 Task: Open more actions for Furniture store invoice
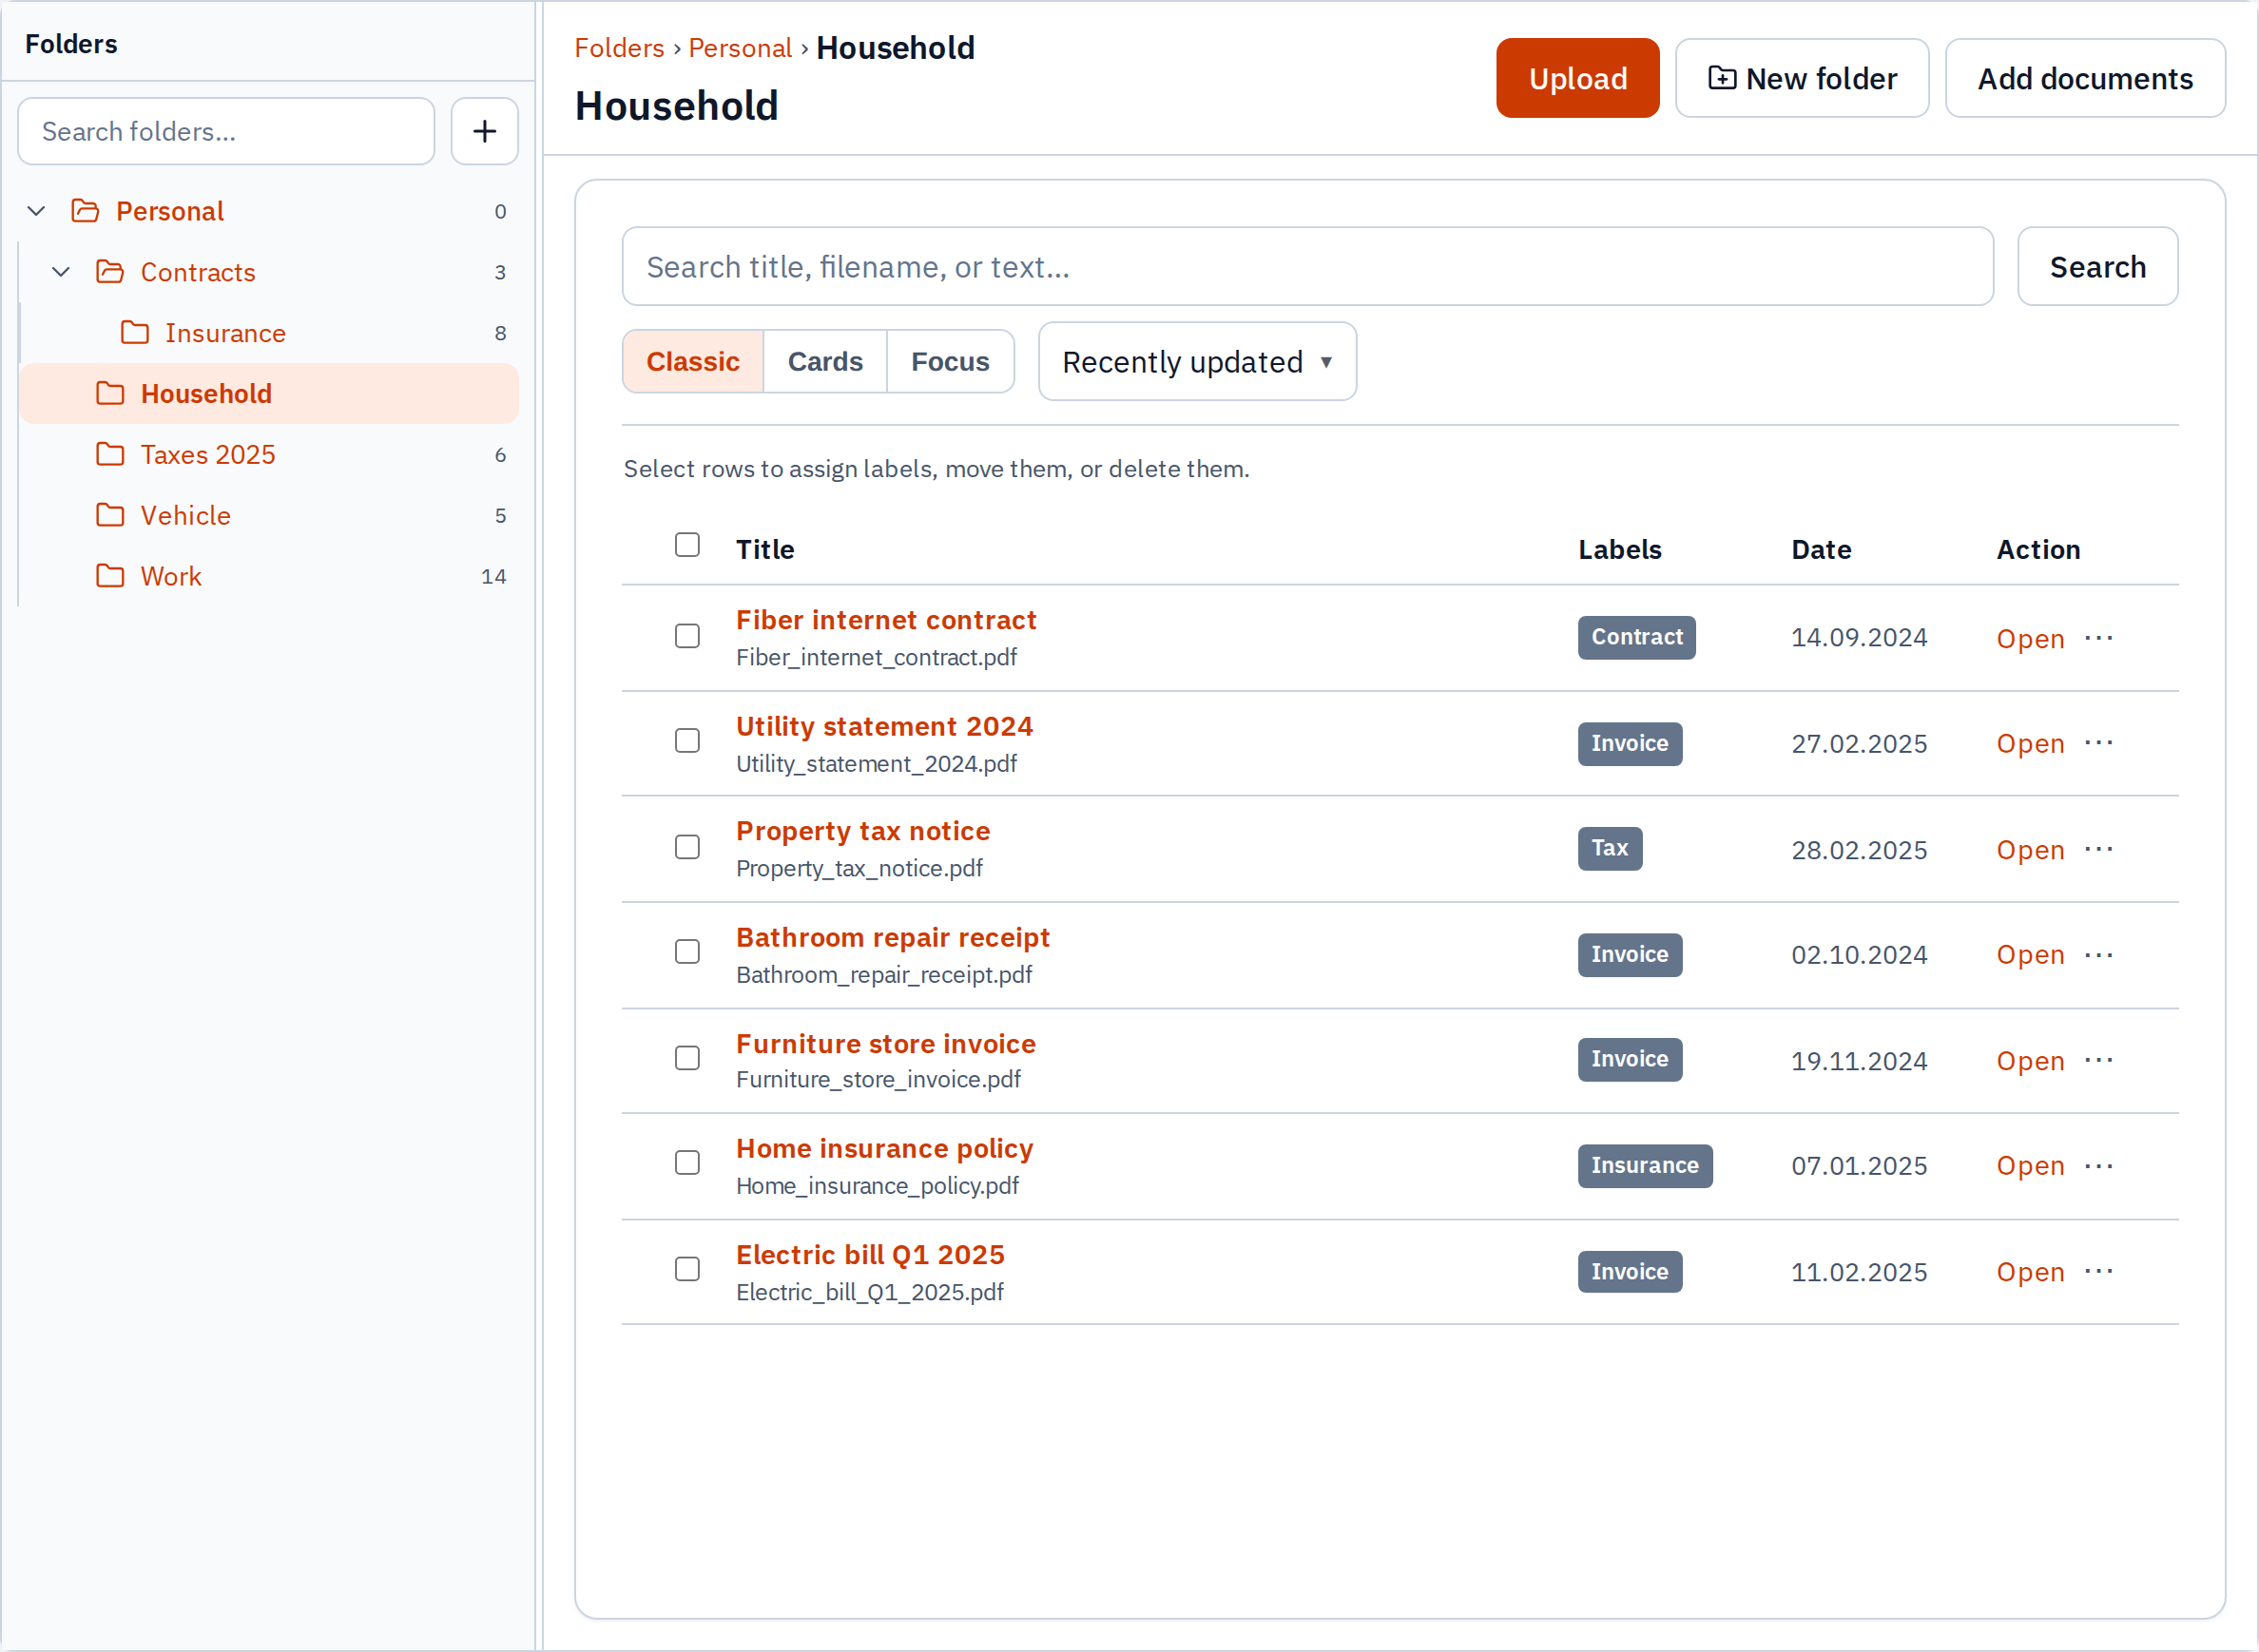coord(2099,1060)
